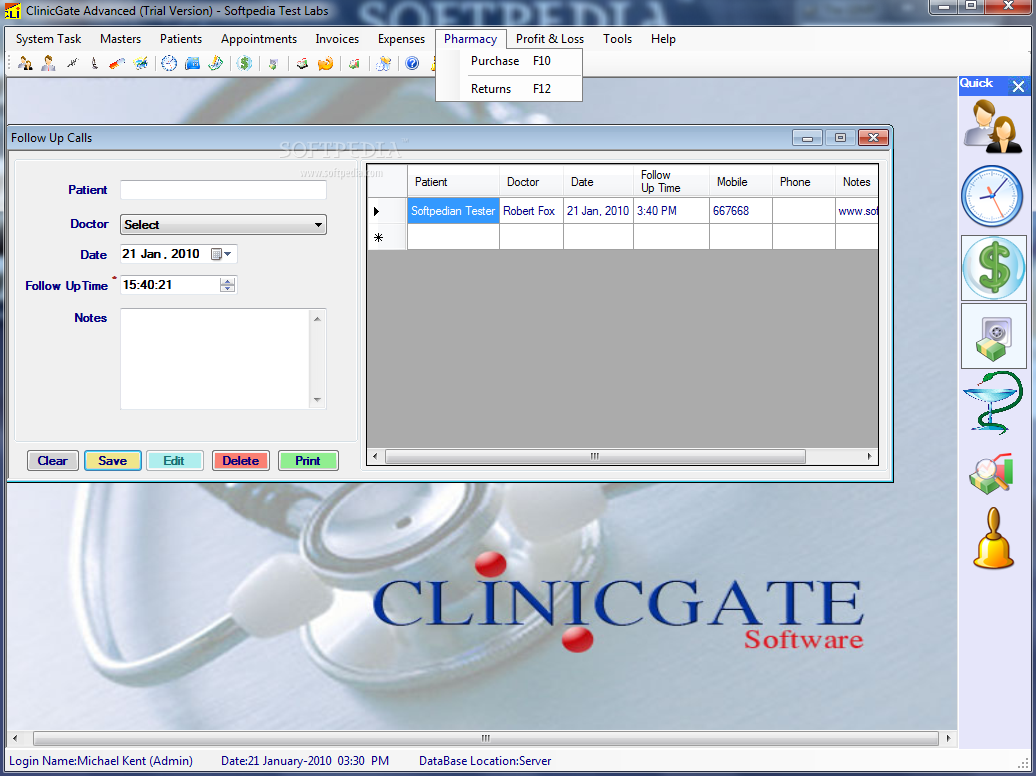This screenshot has width=1036, height=776.
Task: Click the Pharmacy menu header
Action: pyautogui.click(x=470, y=39)
